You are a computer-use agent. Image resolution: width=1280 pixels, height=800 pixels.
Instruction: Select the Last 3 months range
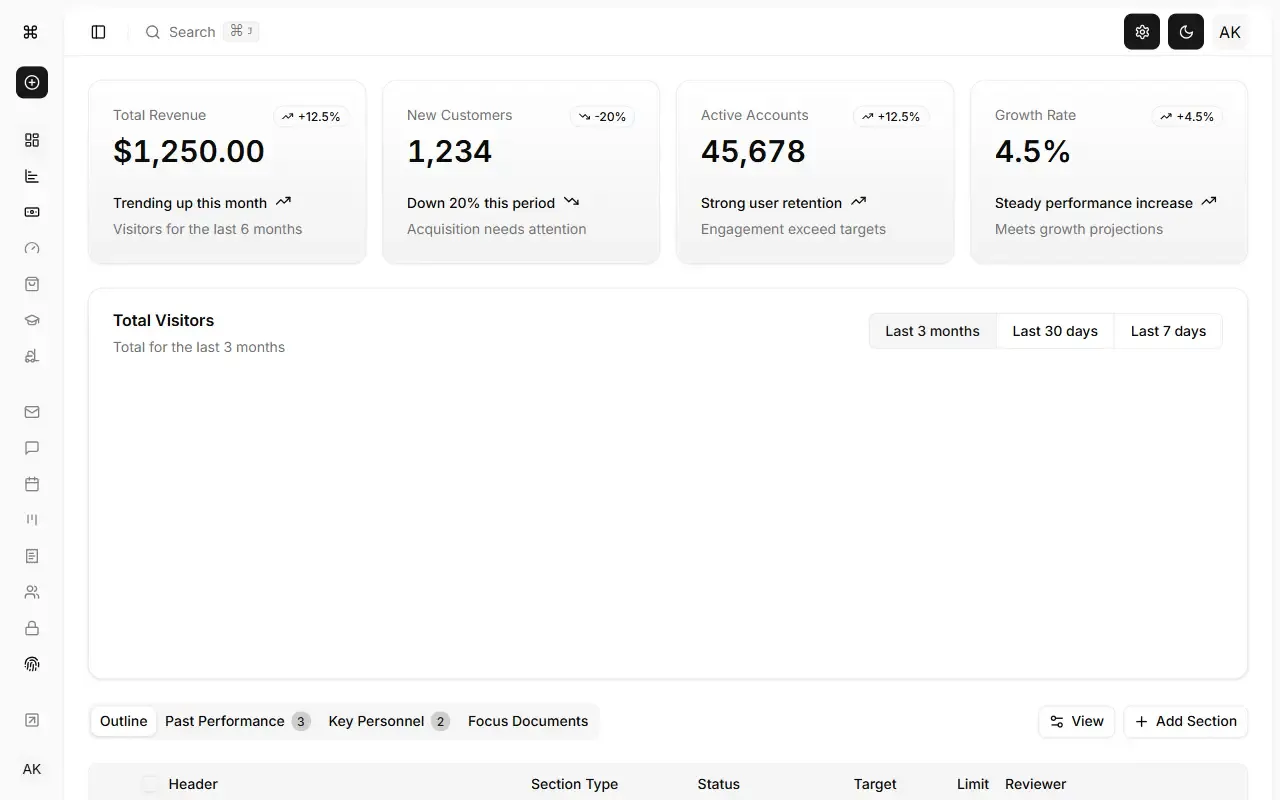coord(932,331)
